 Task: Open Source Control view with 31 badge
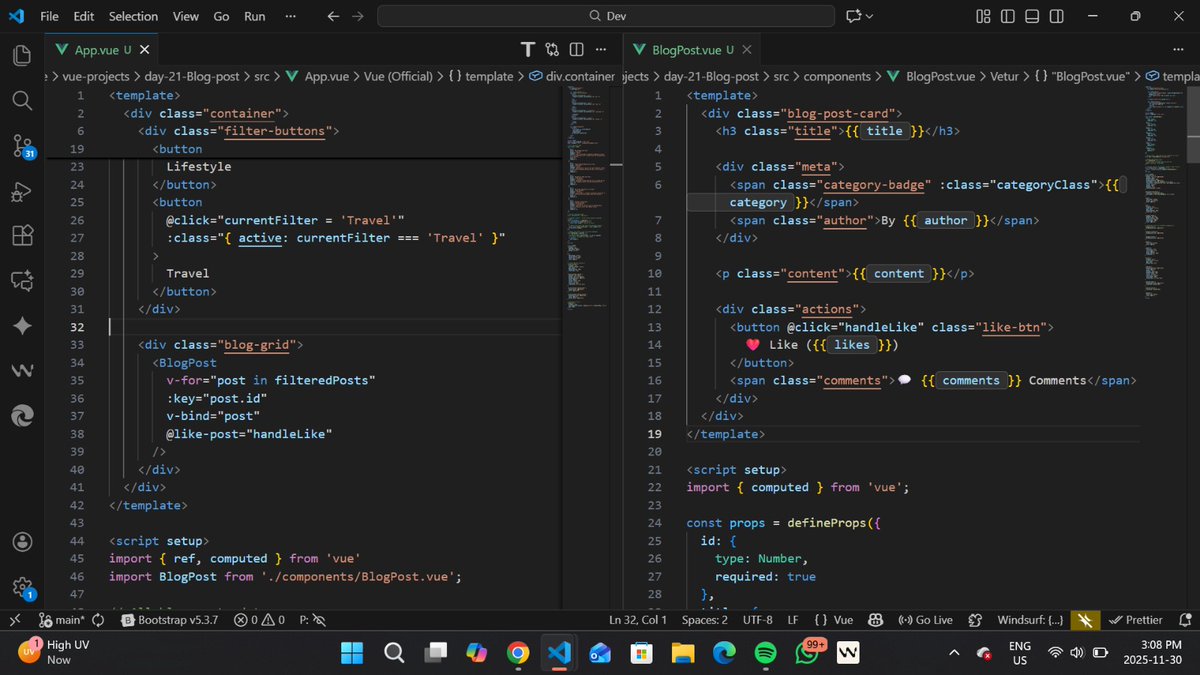(22, 146)
